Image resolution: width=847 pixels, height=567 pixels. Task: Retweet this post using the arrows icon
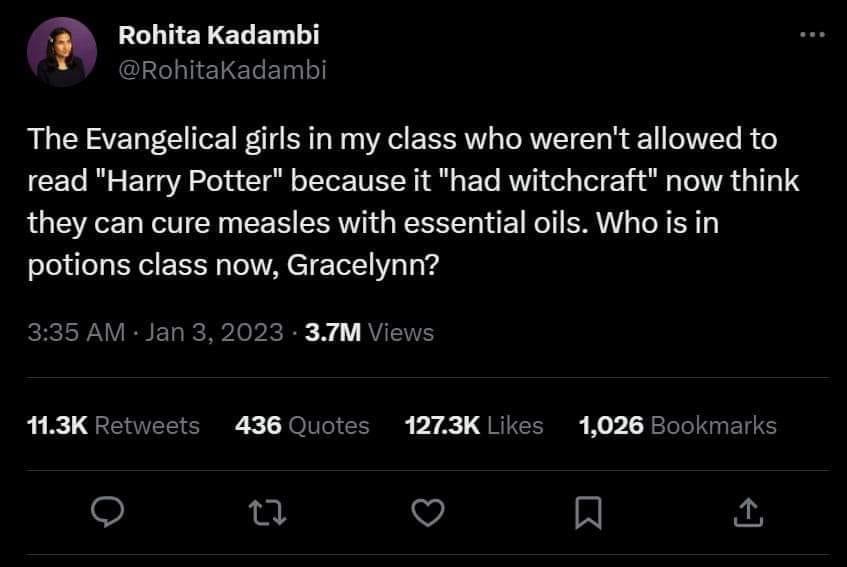[x=268, y=513]
